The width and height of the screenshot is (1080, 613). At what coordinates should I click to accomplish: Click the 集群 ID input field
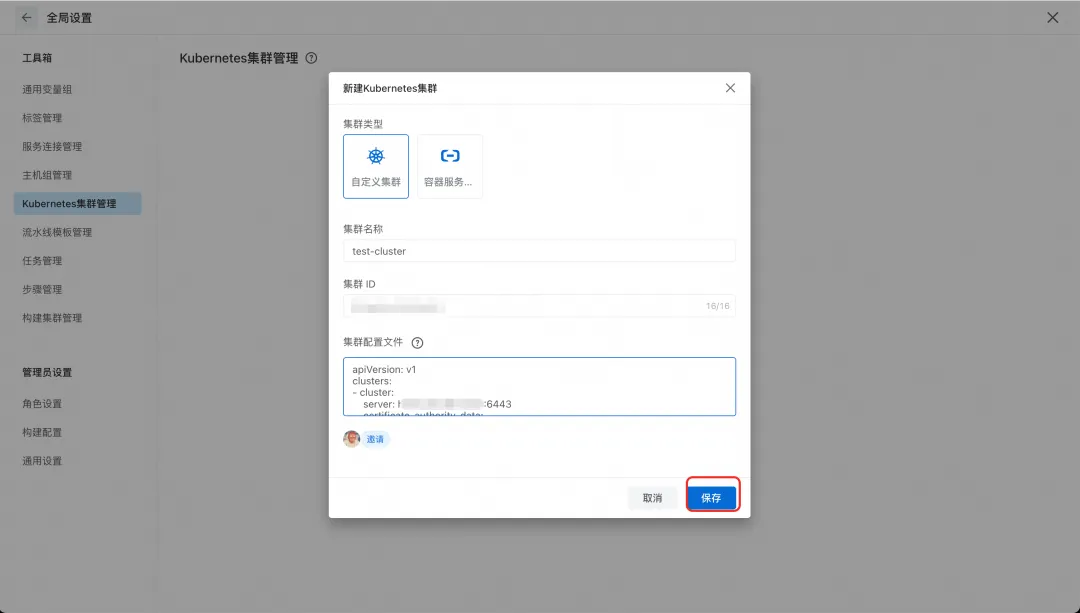click(539, 306)
